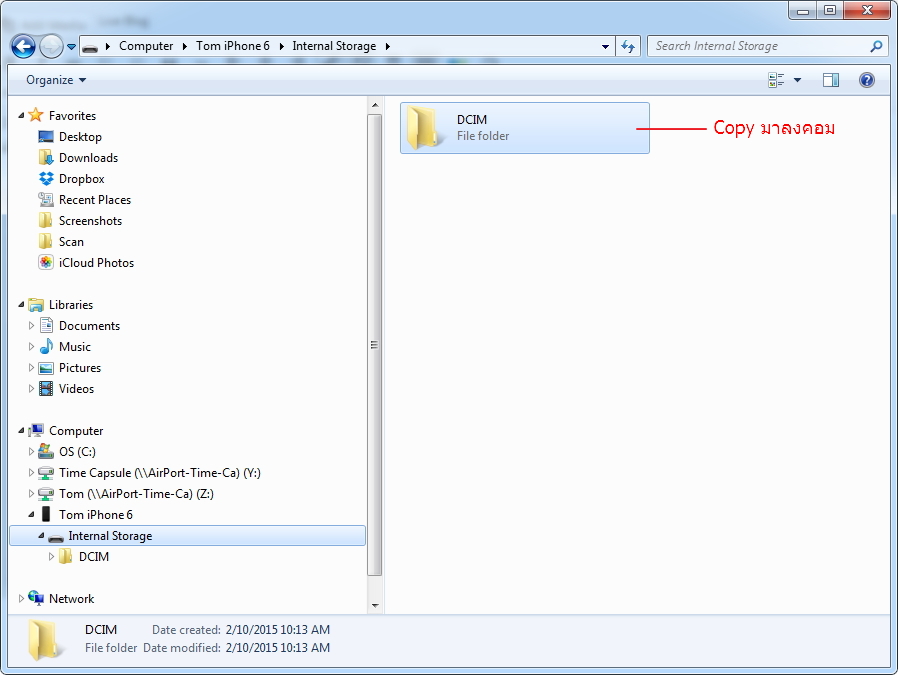
Task: Select the Pictures library
Action: click(80, 368)
